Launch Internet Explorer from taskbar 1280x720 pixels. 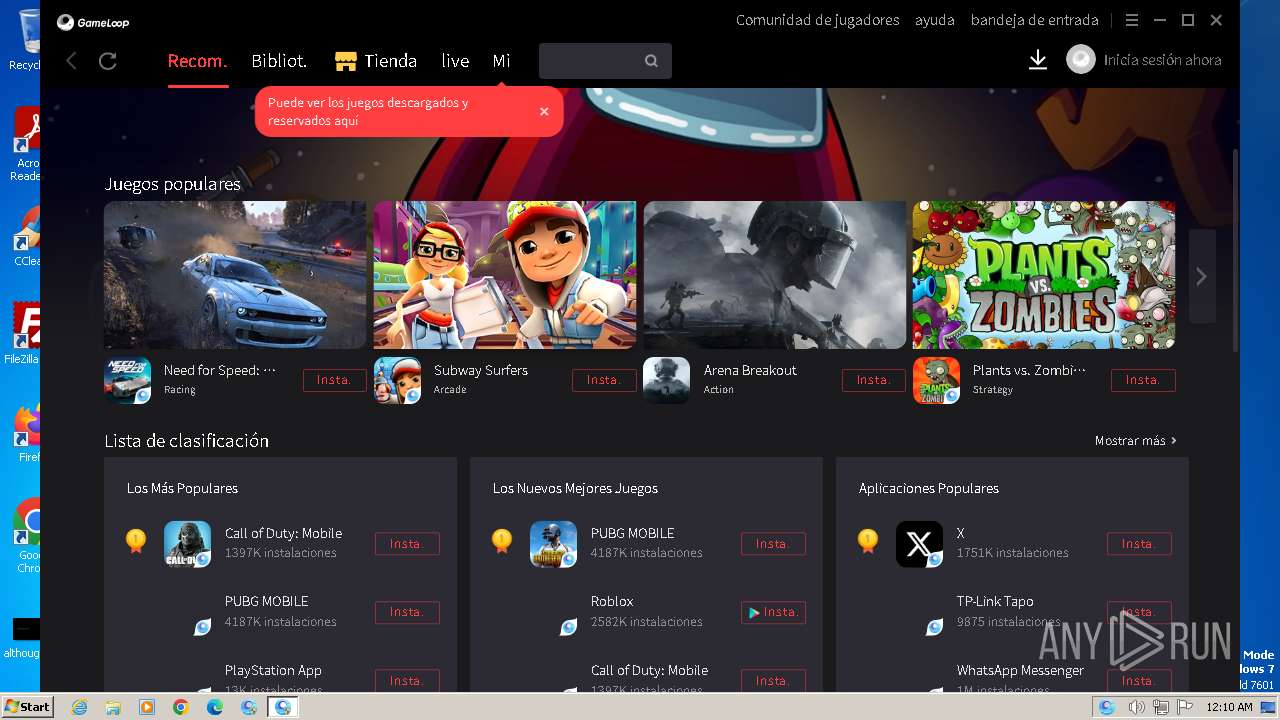coord(79,707)
